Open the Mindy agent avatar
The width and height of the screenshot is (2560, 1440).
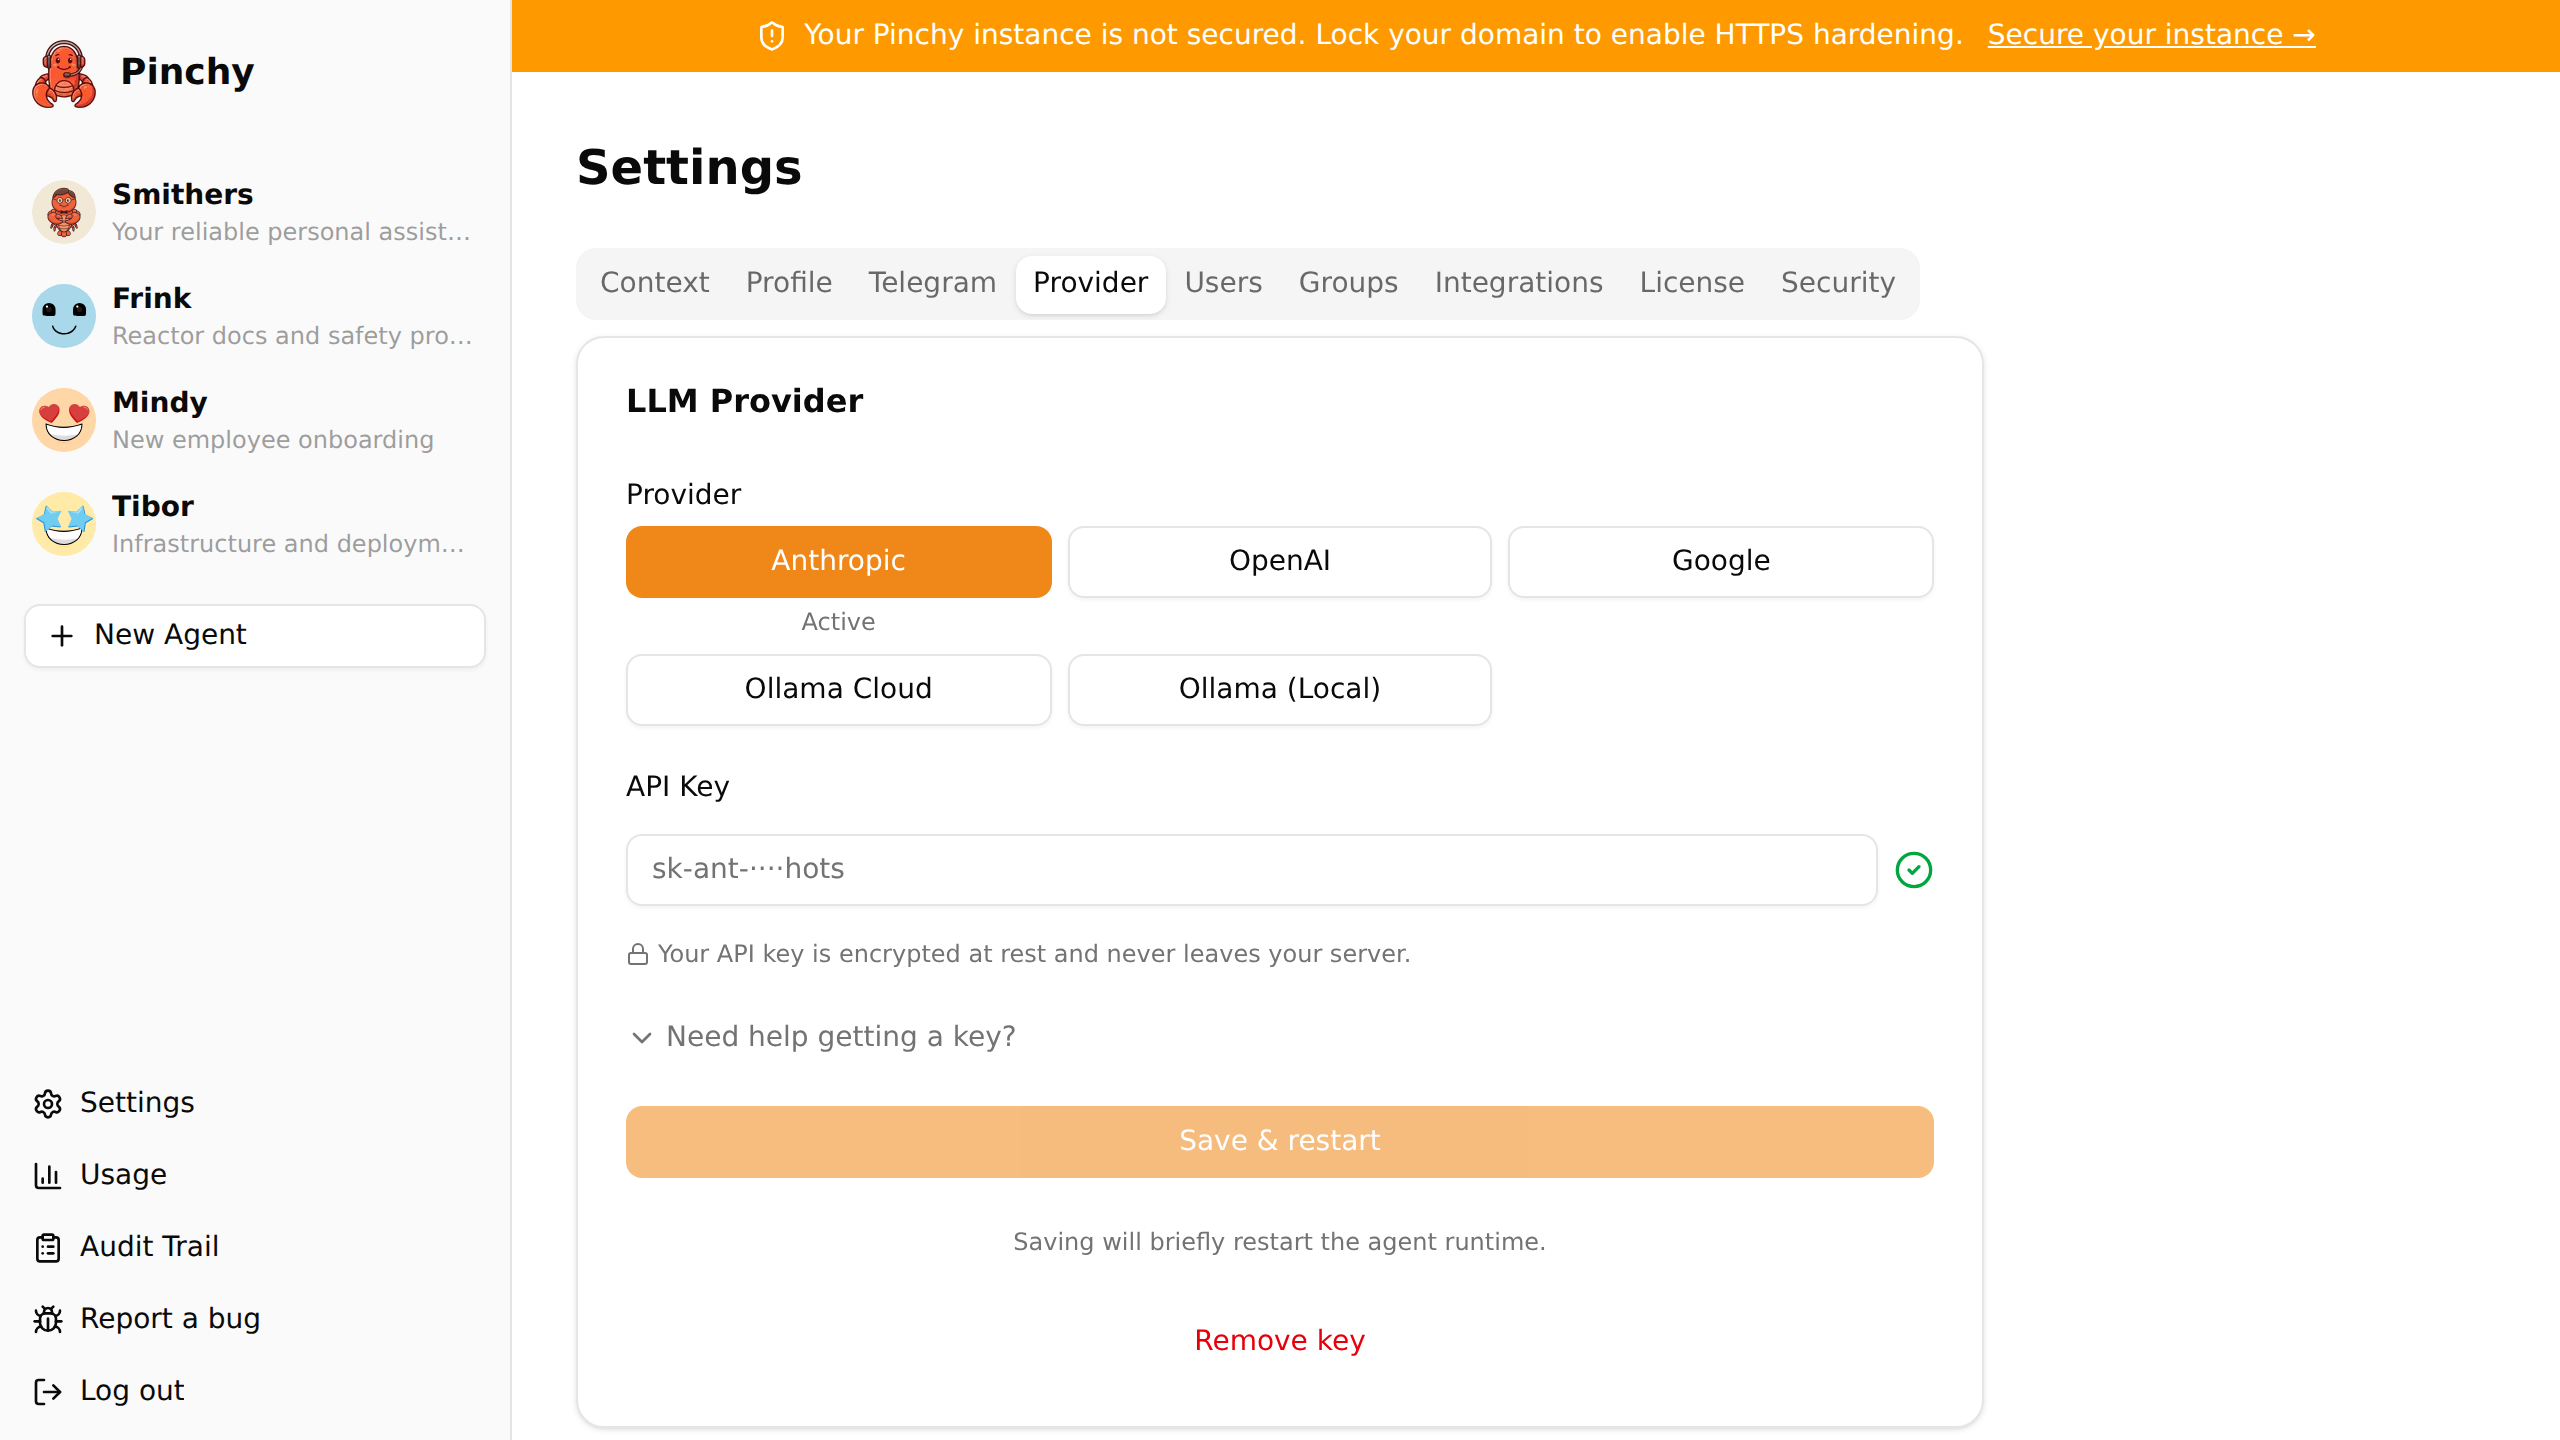tap(63, 420)
